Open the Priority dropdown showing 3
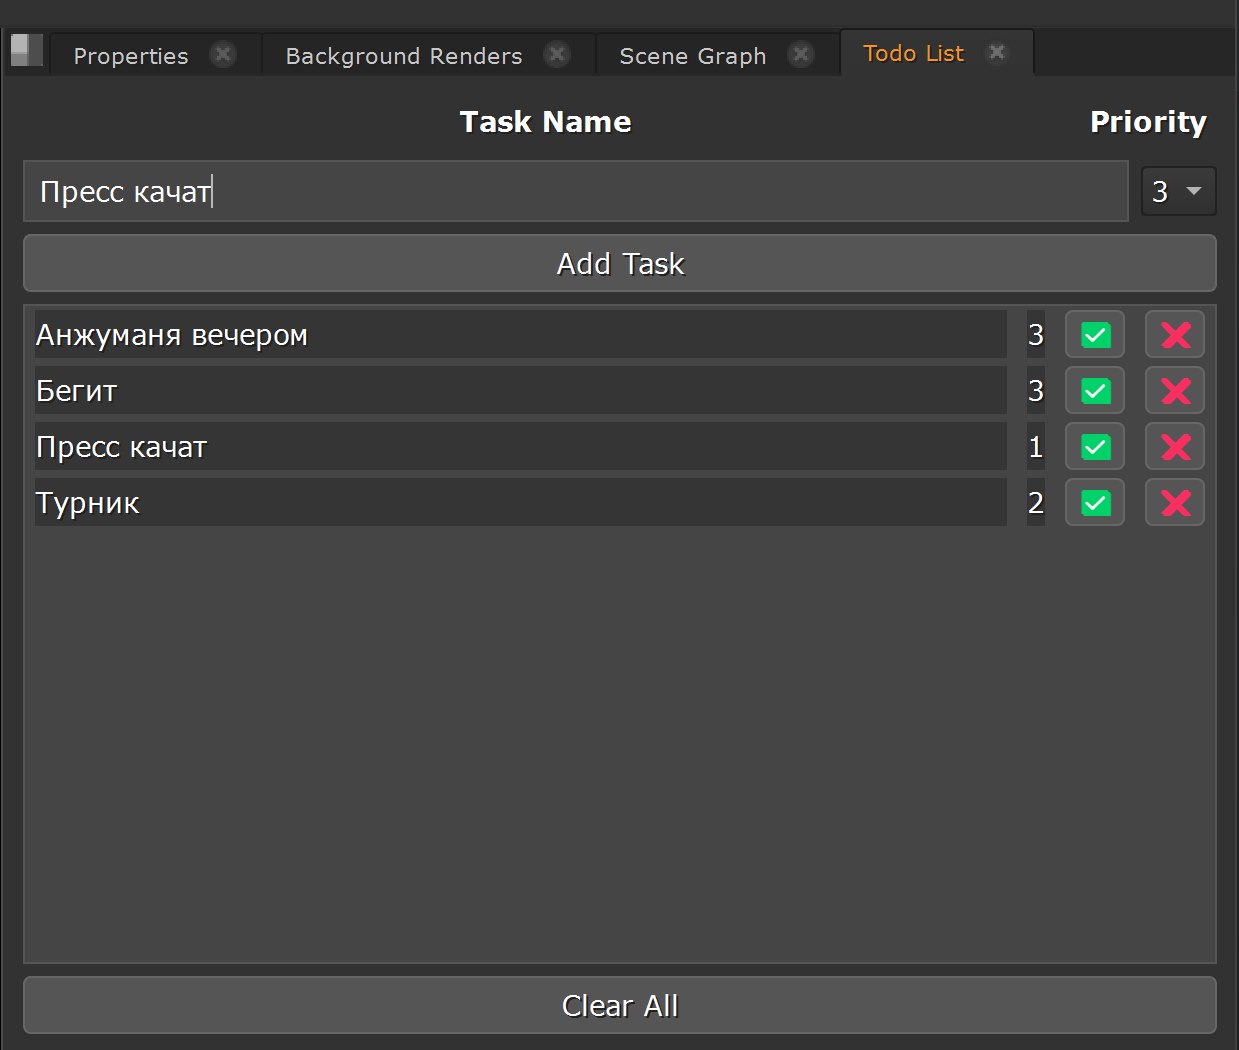This screenshot has width=1239, height=1050. pos(1178,191)
